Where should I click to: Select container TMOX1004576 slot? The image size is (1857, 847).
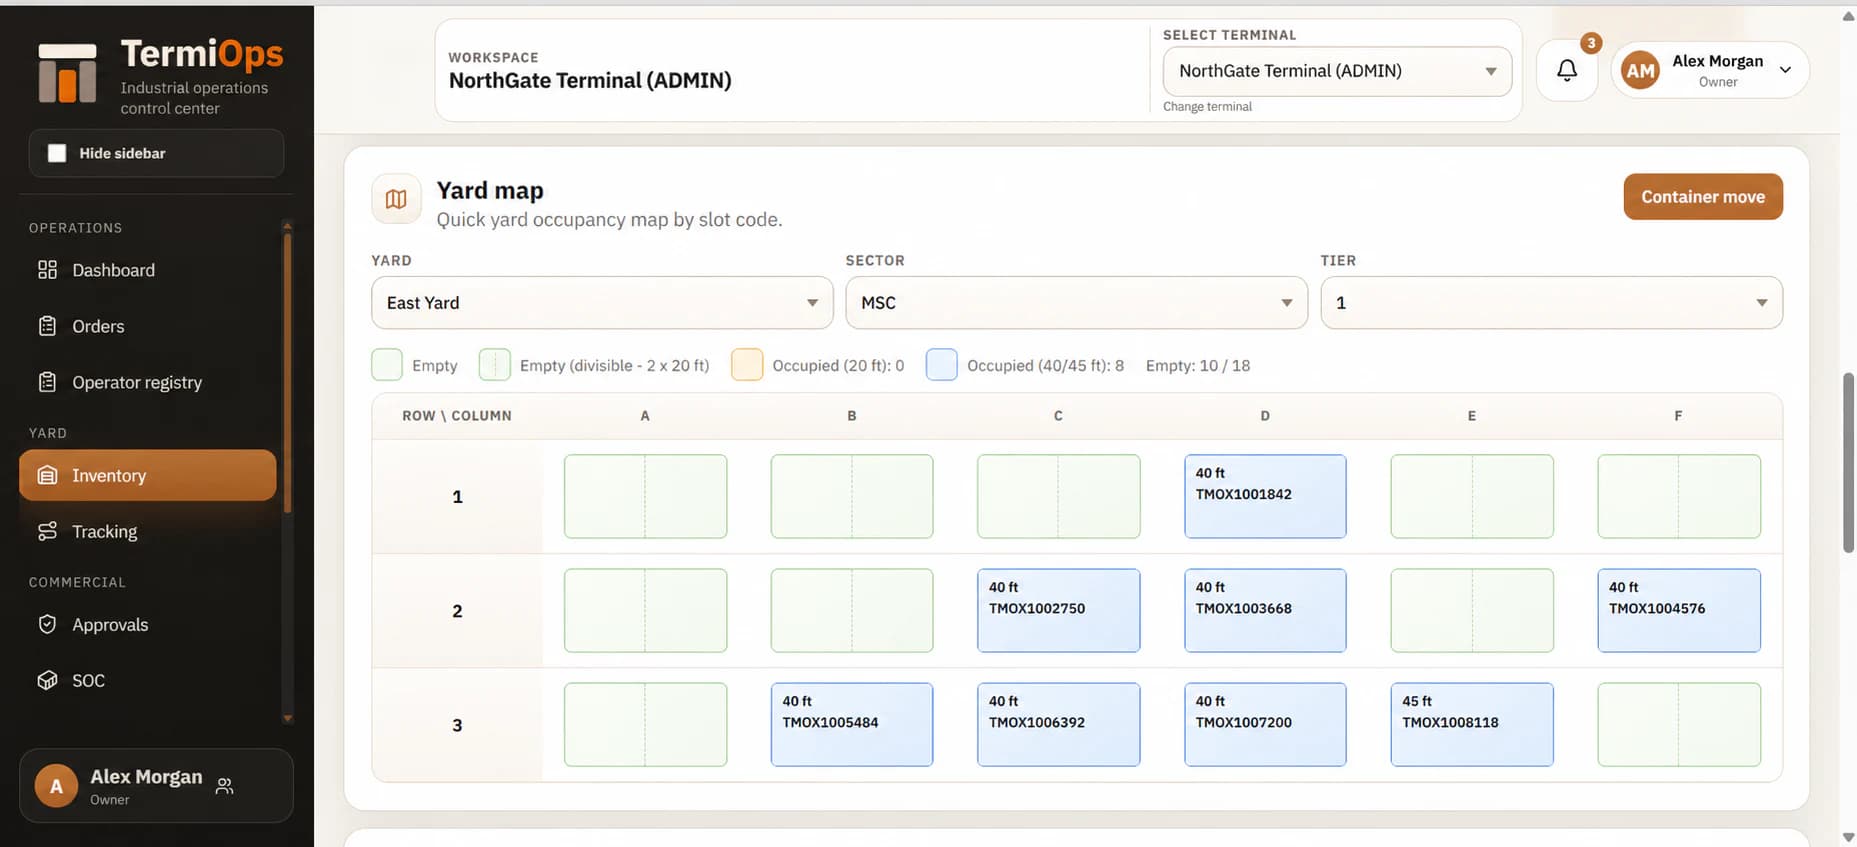1679,610
